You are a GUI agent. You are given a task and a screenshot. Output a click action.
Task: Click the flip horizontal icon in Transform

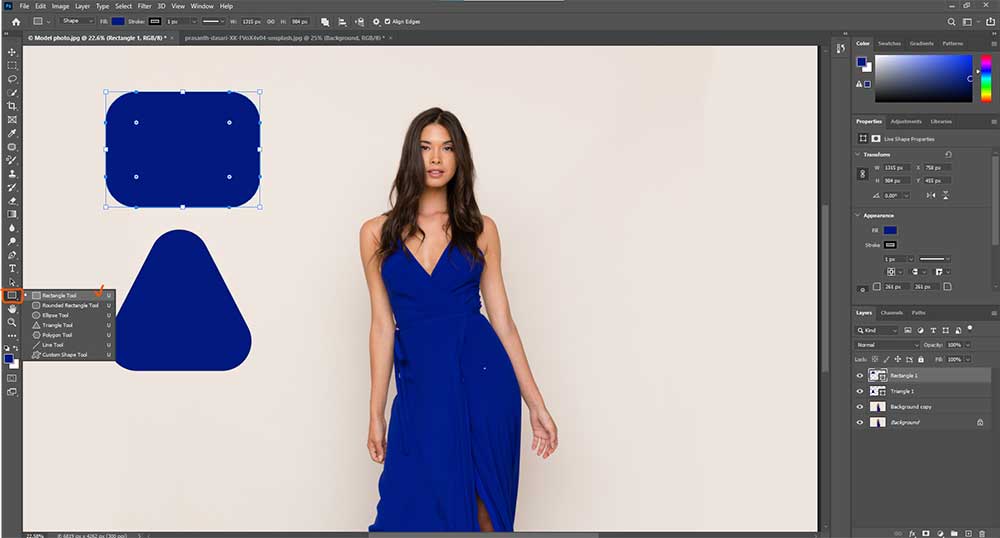931,195
